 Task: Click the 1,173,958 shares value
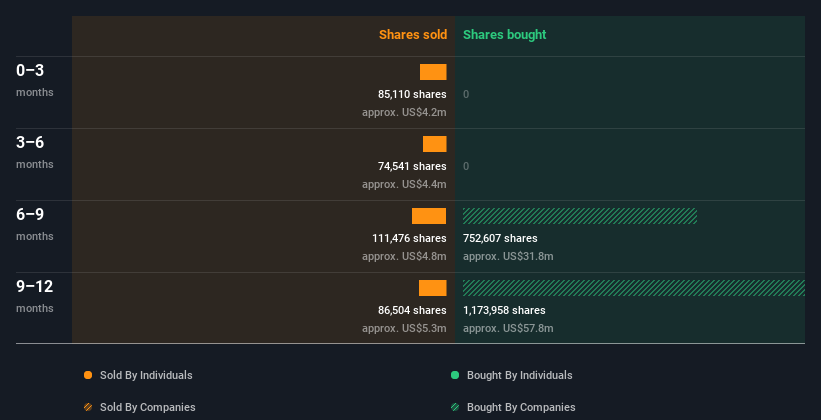click(504, 311)
